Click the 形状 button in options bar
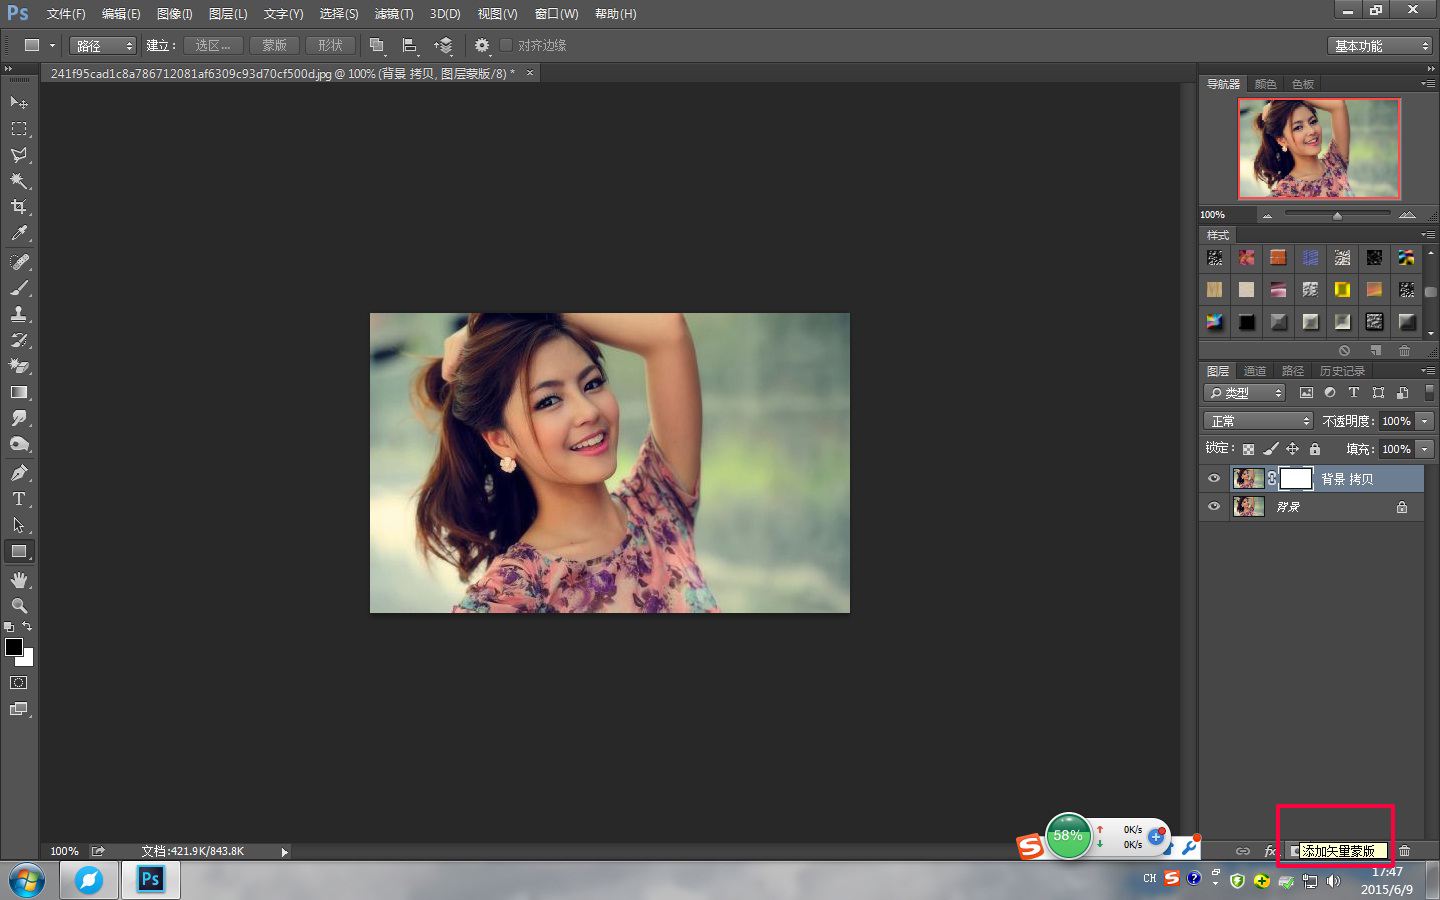1440x900 pixels. (x=330, y=46)
